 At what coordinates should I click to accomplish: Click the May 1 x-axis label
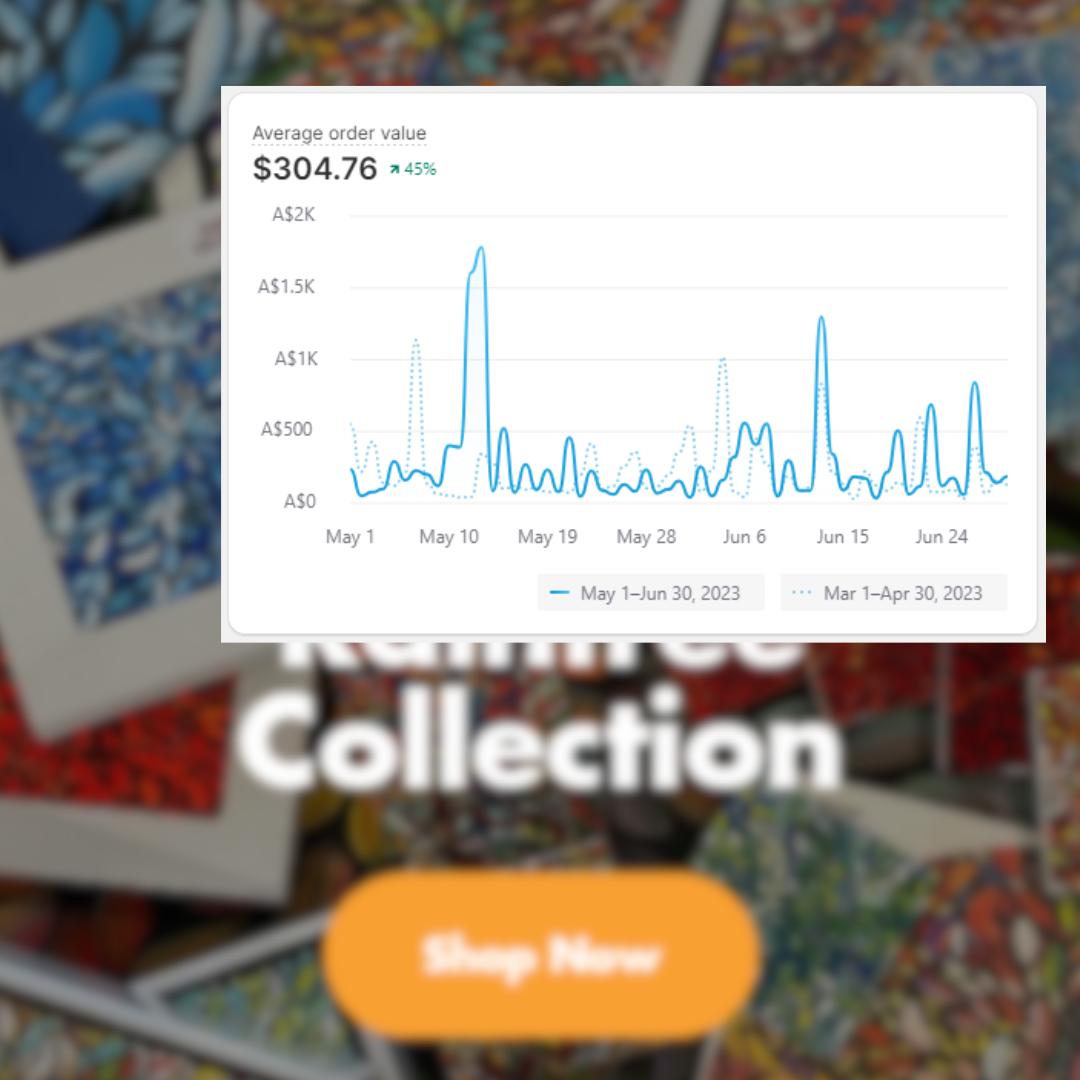pos(350,537)
